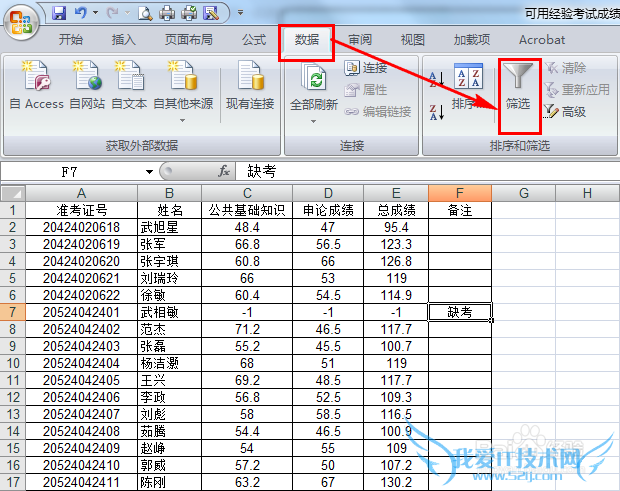The width and height of the screenshot is (620, 491).
Task: Click cell with name 武旭星
Action: pos(170,227)
